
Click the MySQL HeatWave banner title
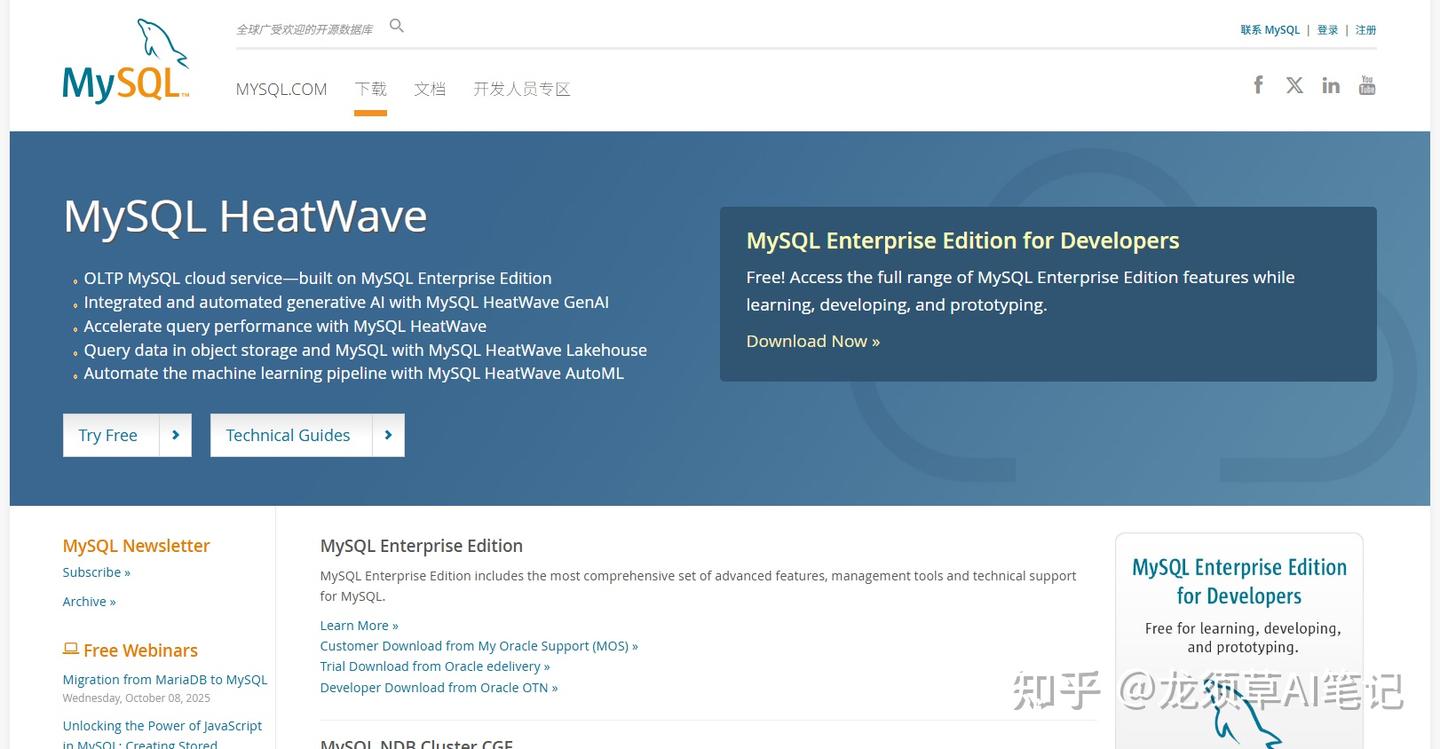coord(245,216)
